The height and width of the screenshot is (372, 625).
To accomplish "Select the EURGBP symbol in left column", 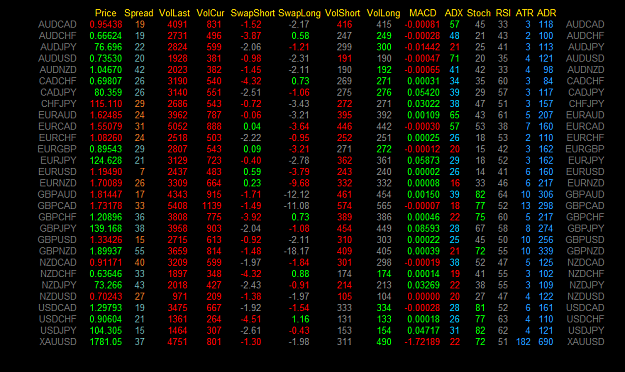I will click(57, 149).
